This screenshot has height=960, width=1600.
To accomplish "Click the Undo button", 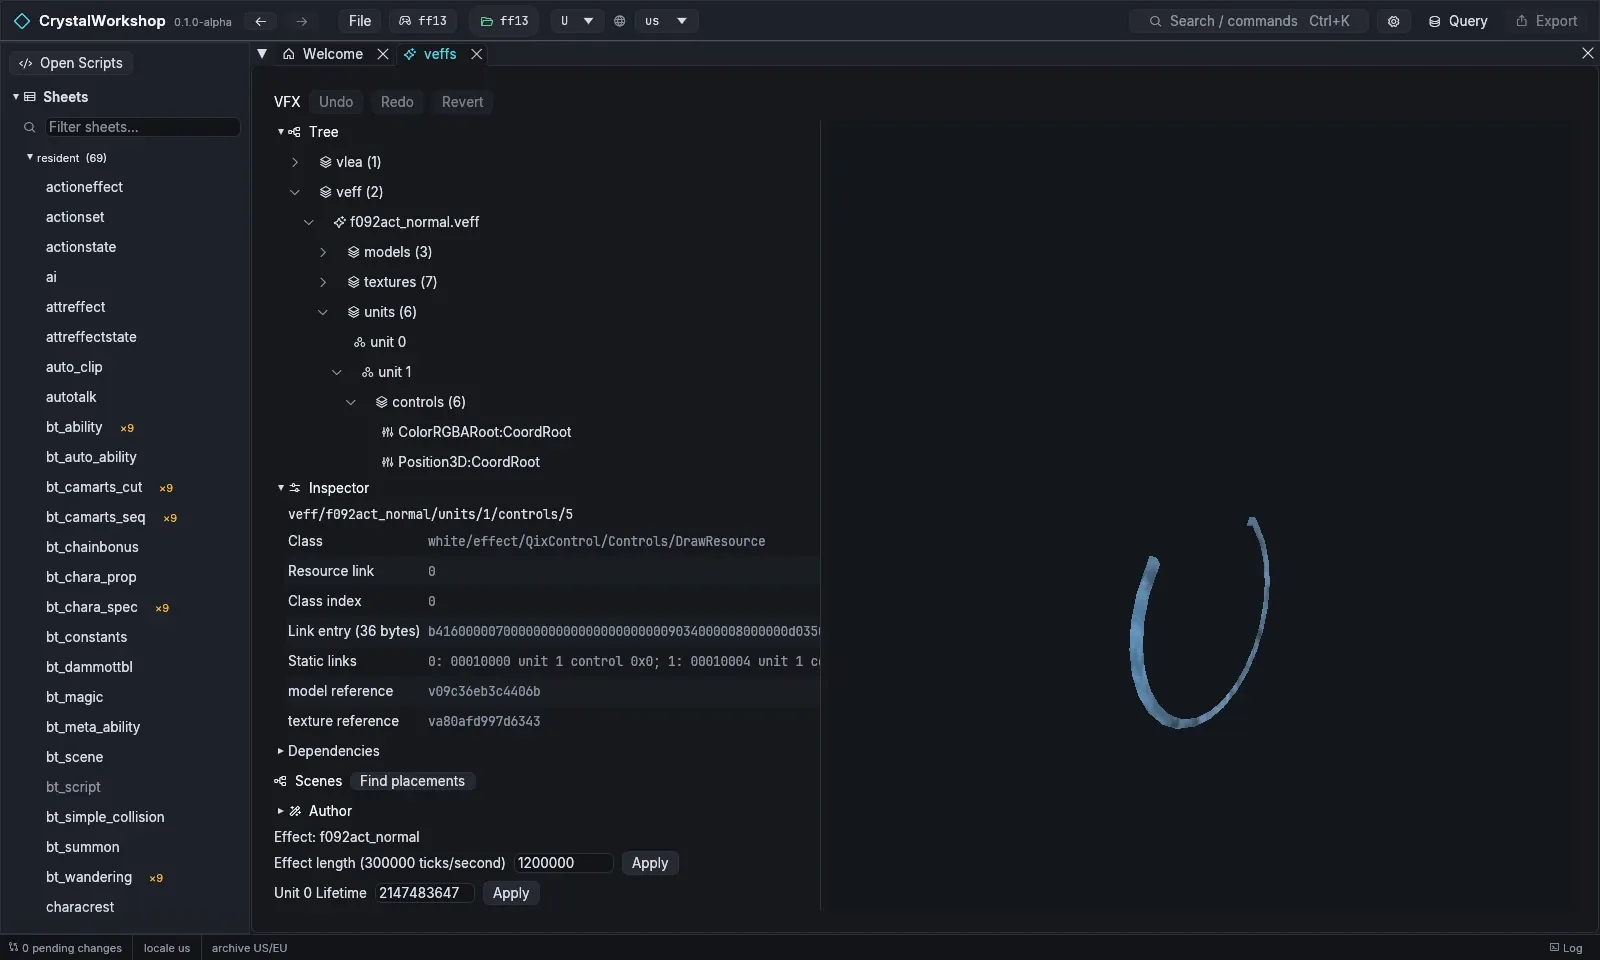I will (336, 102).
